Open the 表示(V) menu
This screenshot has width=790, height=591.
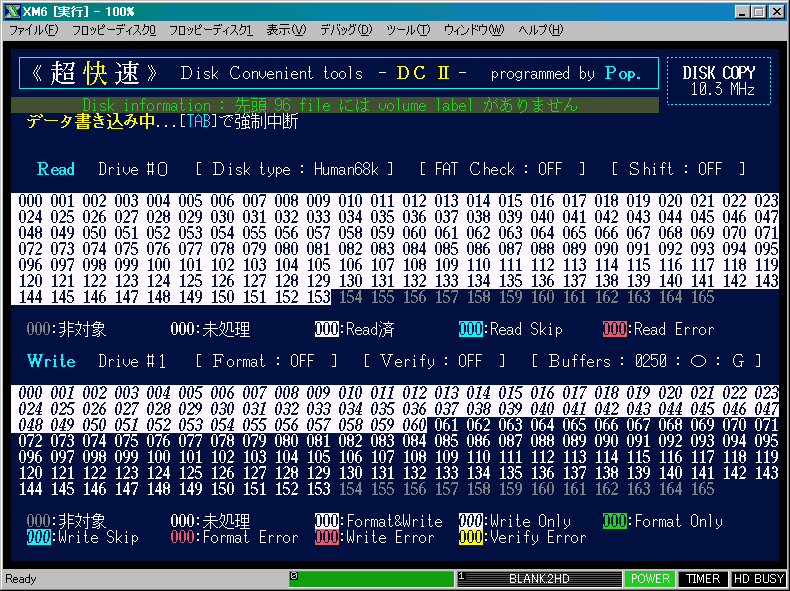click(x=286, y=30)
